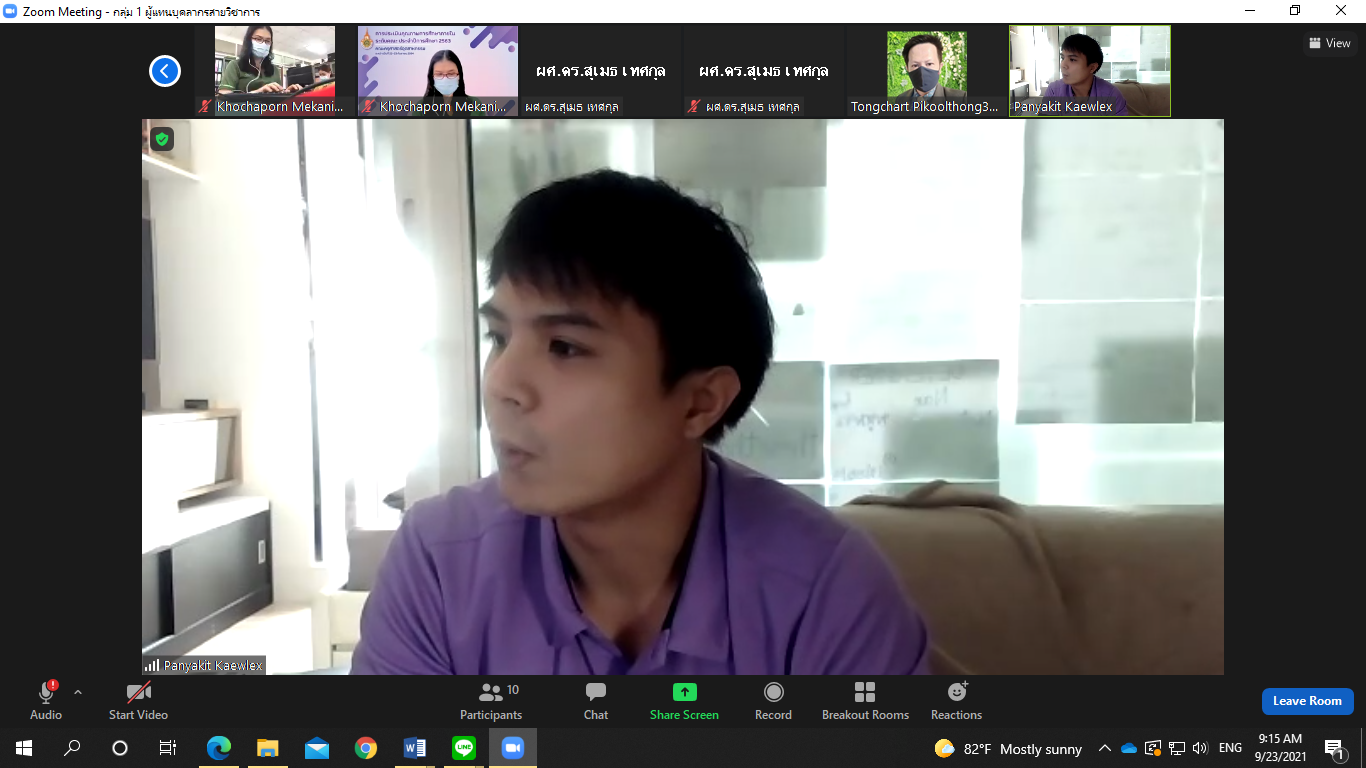Screen dimensions: 1366x768
Task: Open the Windows Start menu
Action: click(x=24, y=748)
